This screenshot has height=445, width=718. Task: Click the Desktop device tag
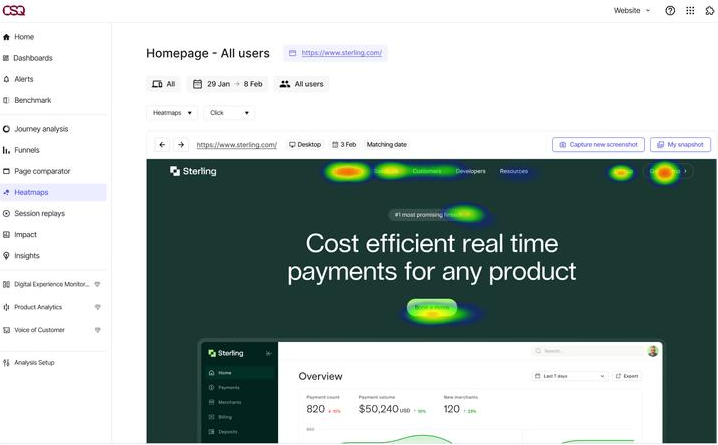(x=305, y=145)
